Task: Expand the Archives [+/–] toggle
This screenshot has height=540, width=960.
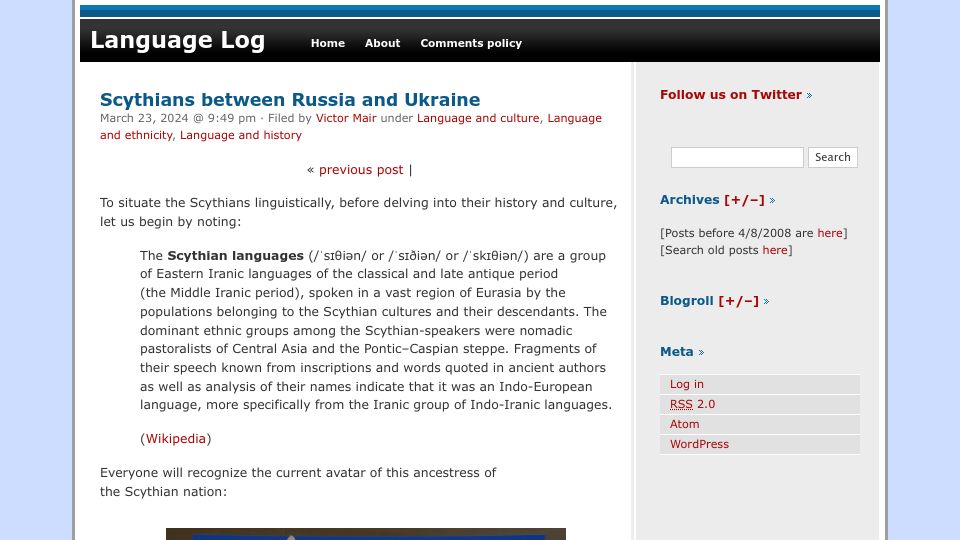Action: point(744,200)
